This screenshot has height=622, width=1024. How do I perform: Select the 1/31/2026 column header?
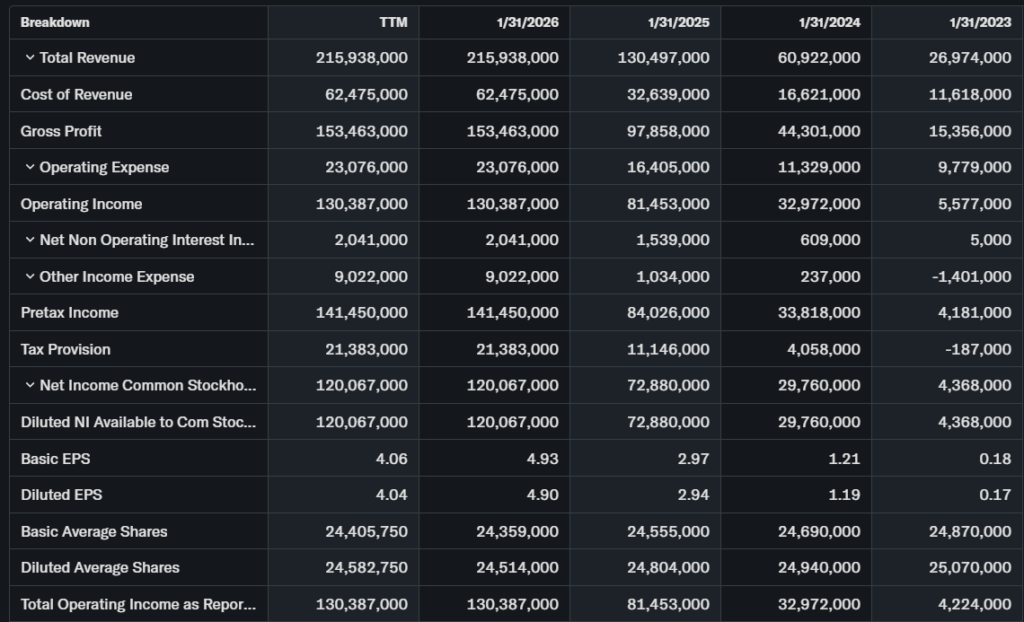(x=526, y=22)
